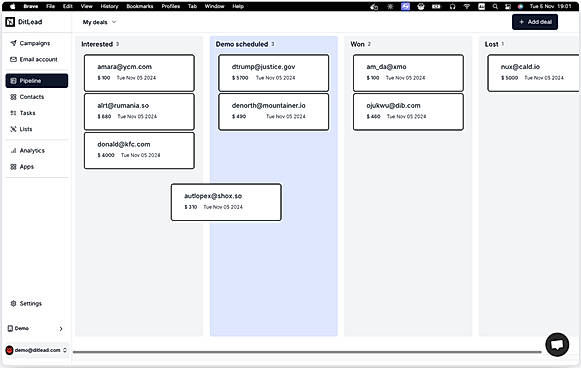Screen dimensions: 581x368
Task: Open Analytics page
Action: pos(28,150)
